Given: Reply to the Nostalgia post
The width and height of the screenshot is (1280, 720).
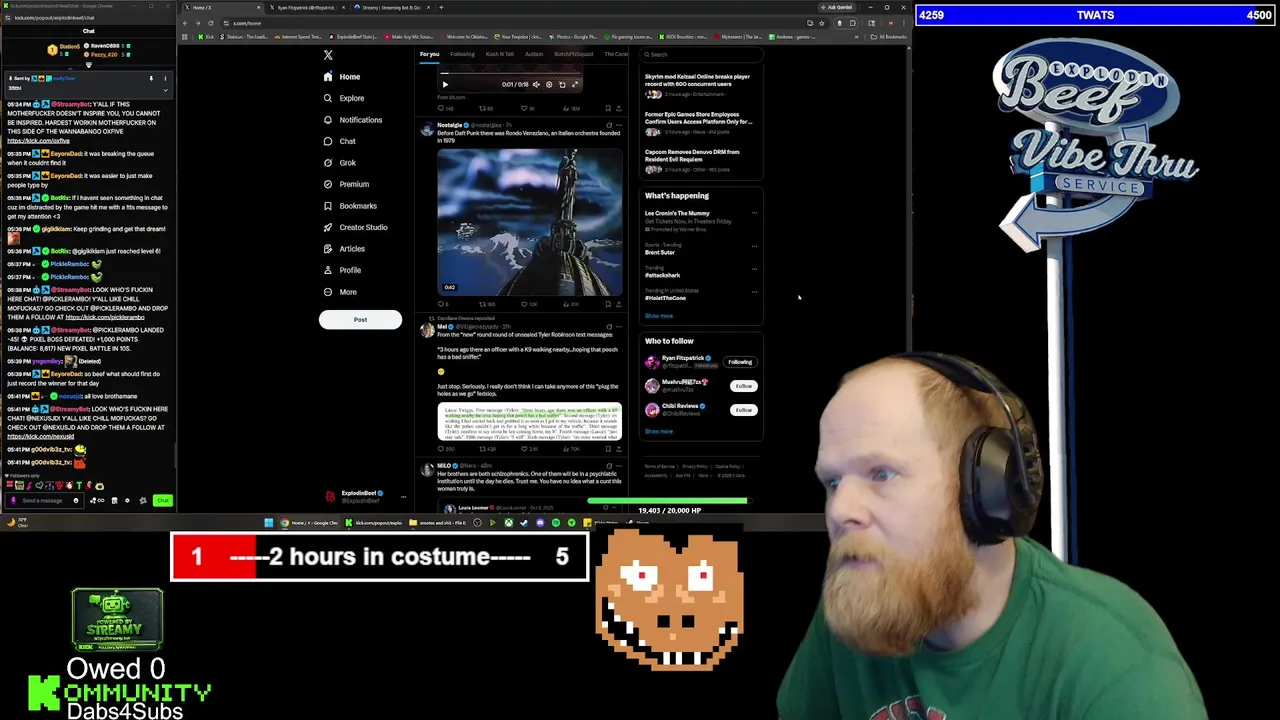Looking at the screenshot, I should (x=443, y=304).
